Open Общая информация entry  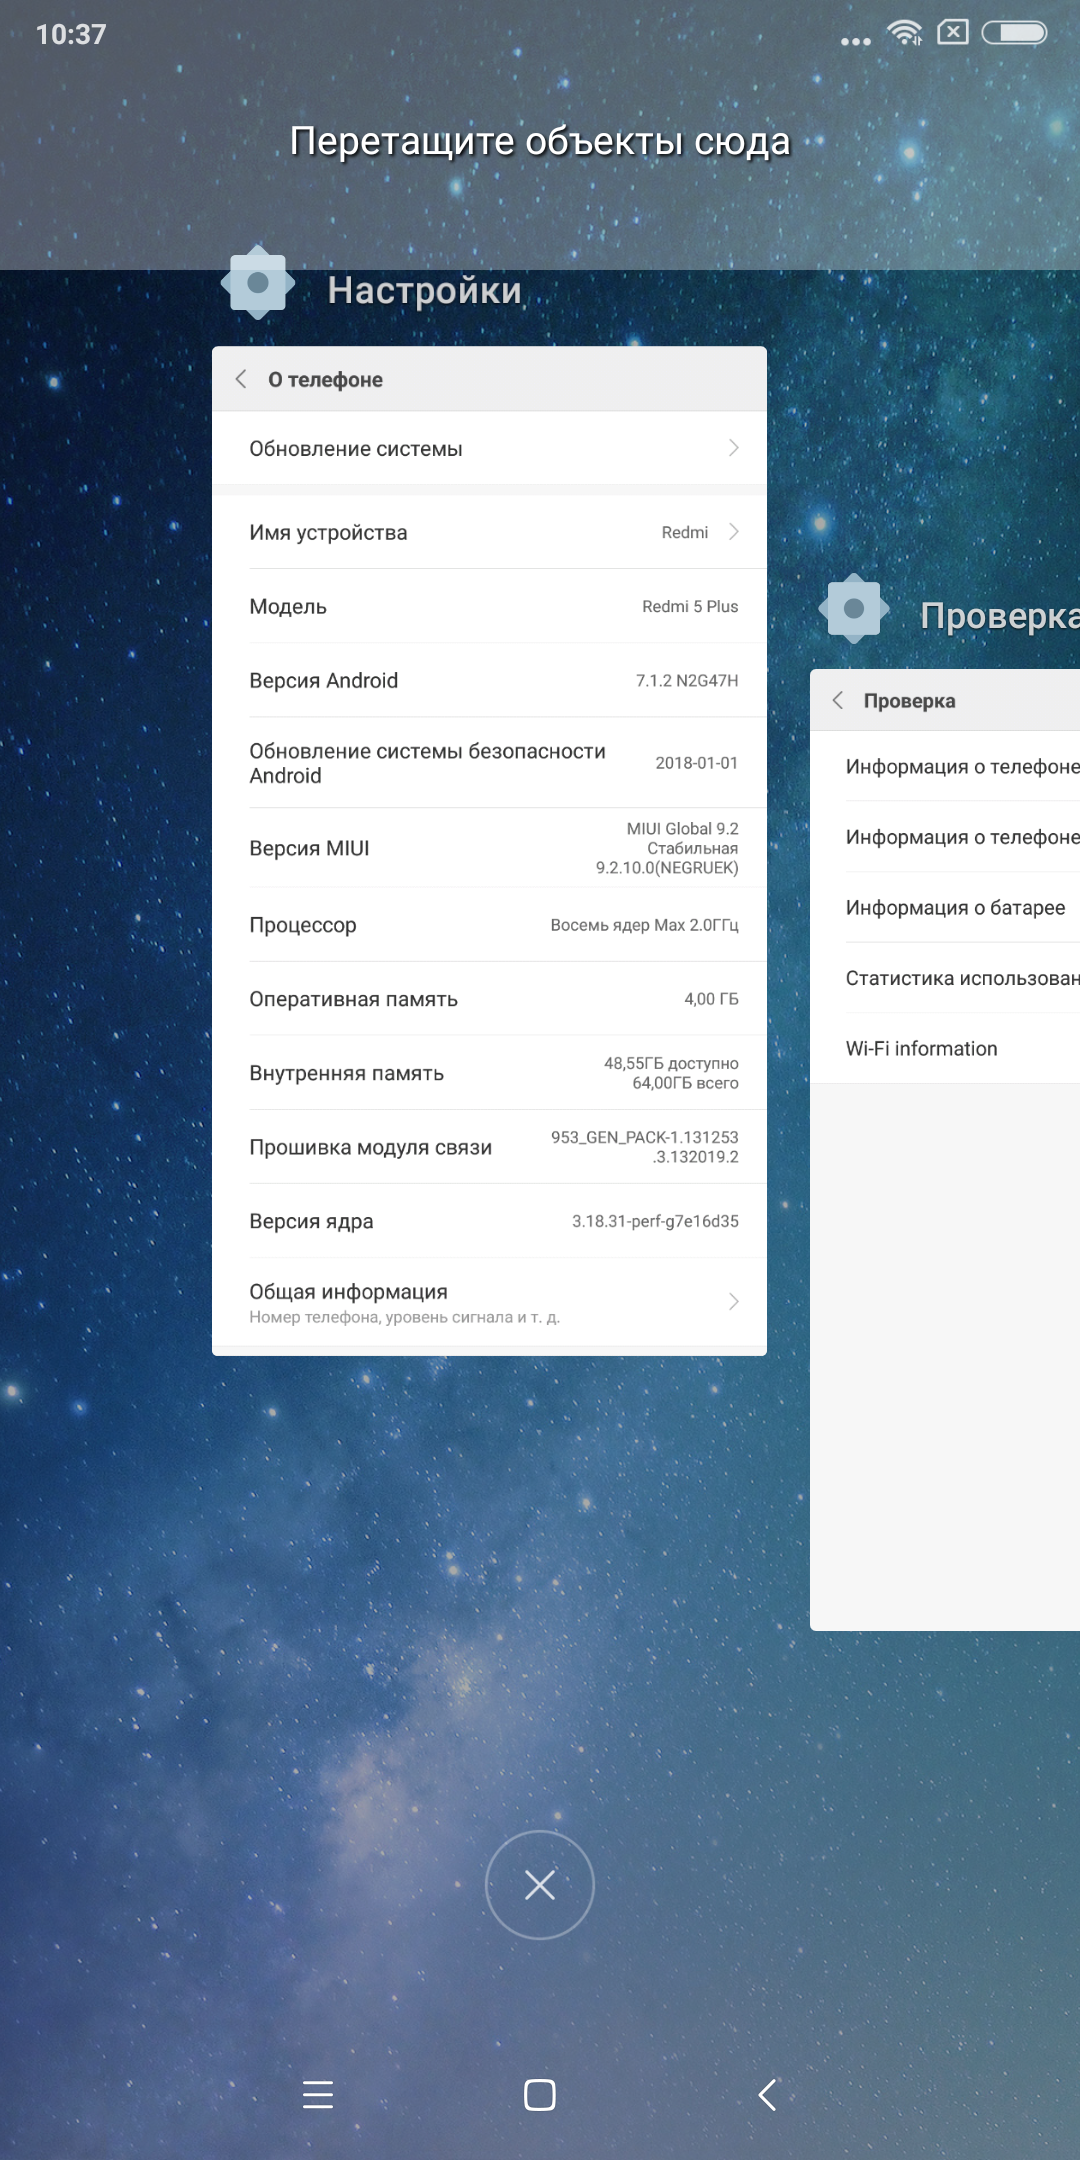(489, 1301)
